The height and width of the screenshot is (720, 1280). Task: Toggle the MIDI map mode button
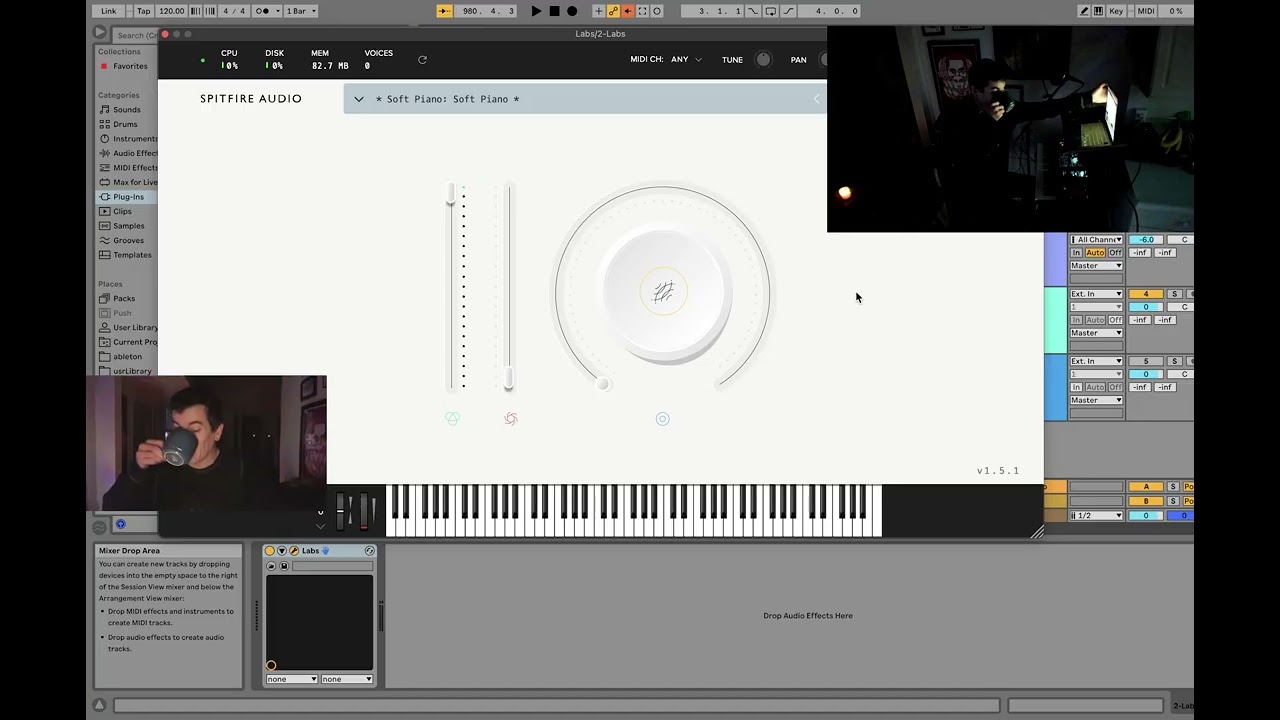click(1146, 11)
